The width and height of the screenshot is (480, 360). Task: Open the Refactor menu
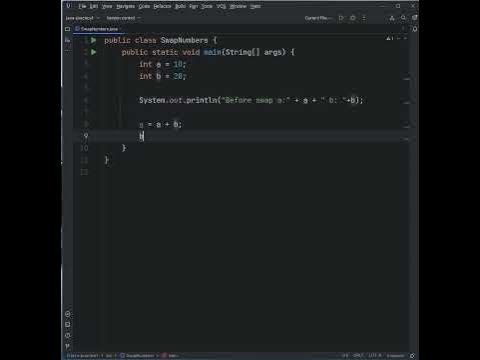[x=162, y=6]
